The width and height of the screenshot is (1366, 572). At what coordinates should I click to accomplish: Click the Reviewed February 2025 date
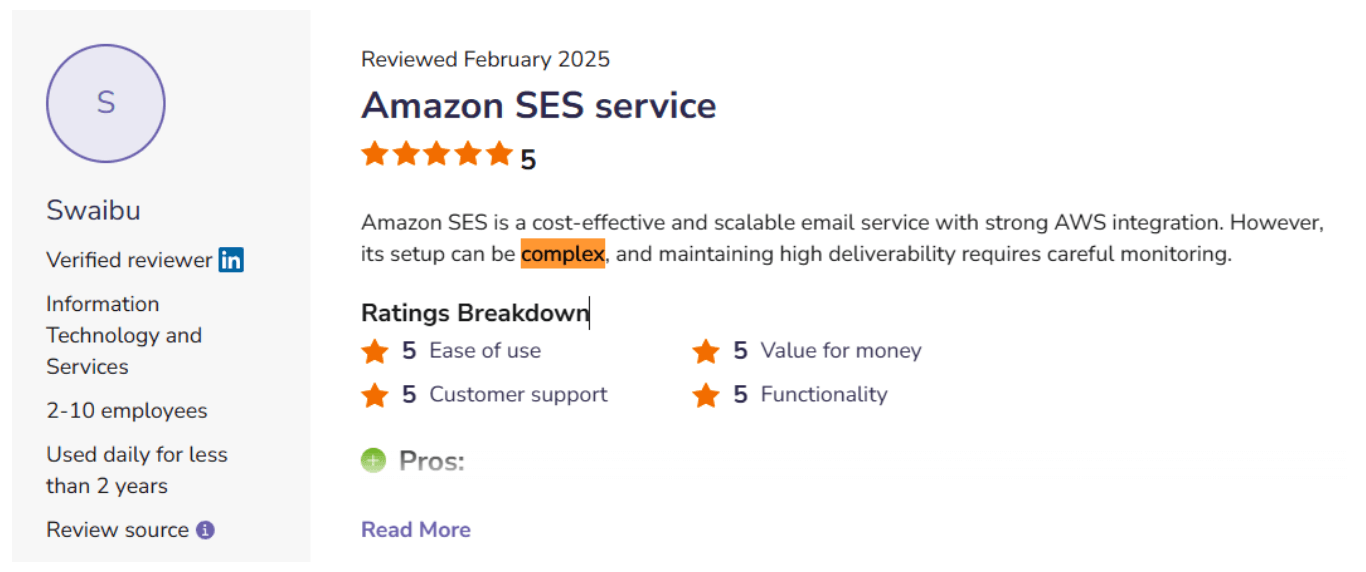(485, 59)
